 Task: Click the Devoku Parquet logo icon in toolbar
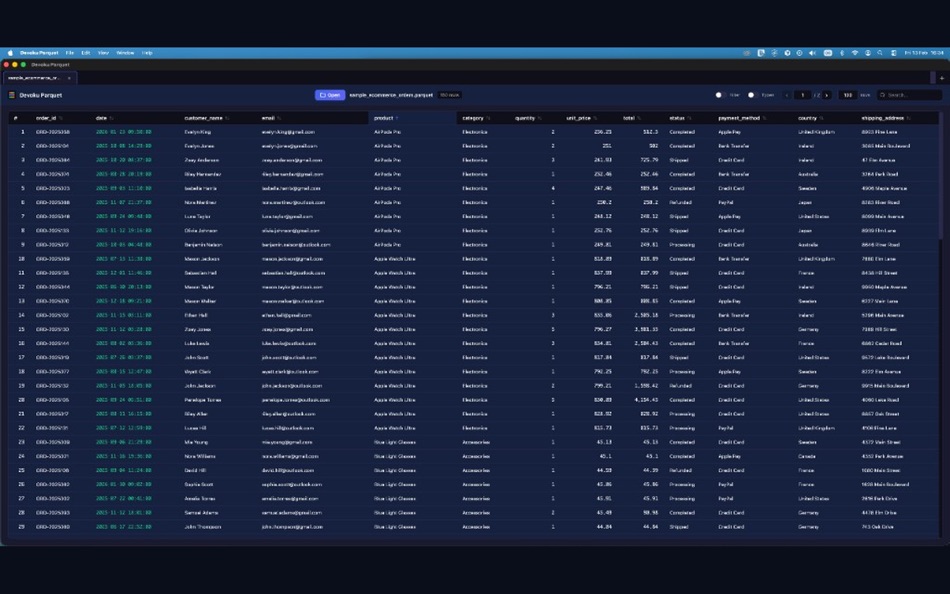click(12, 95)
